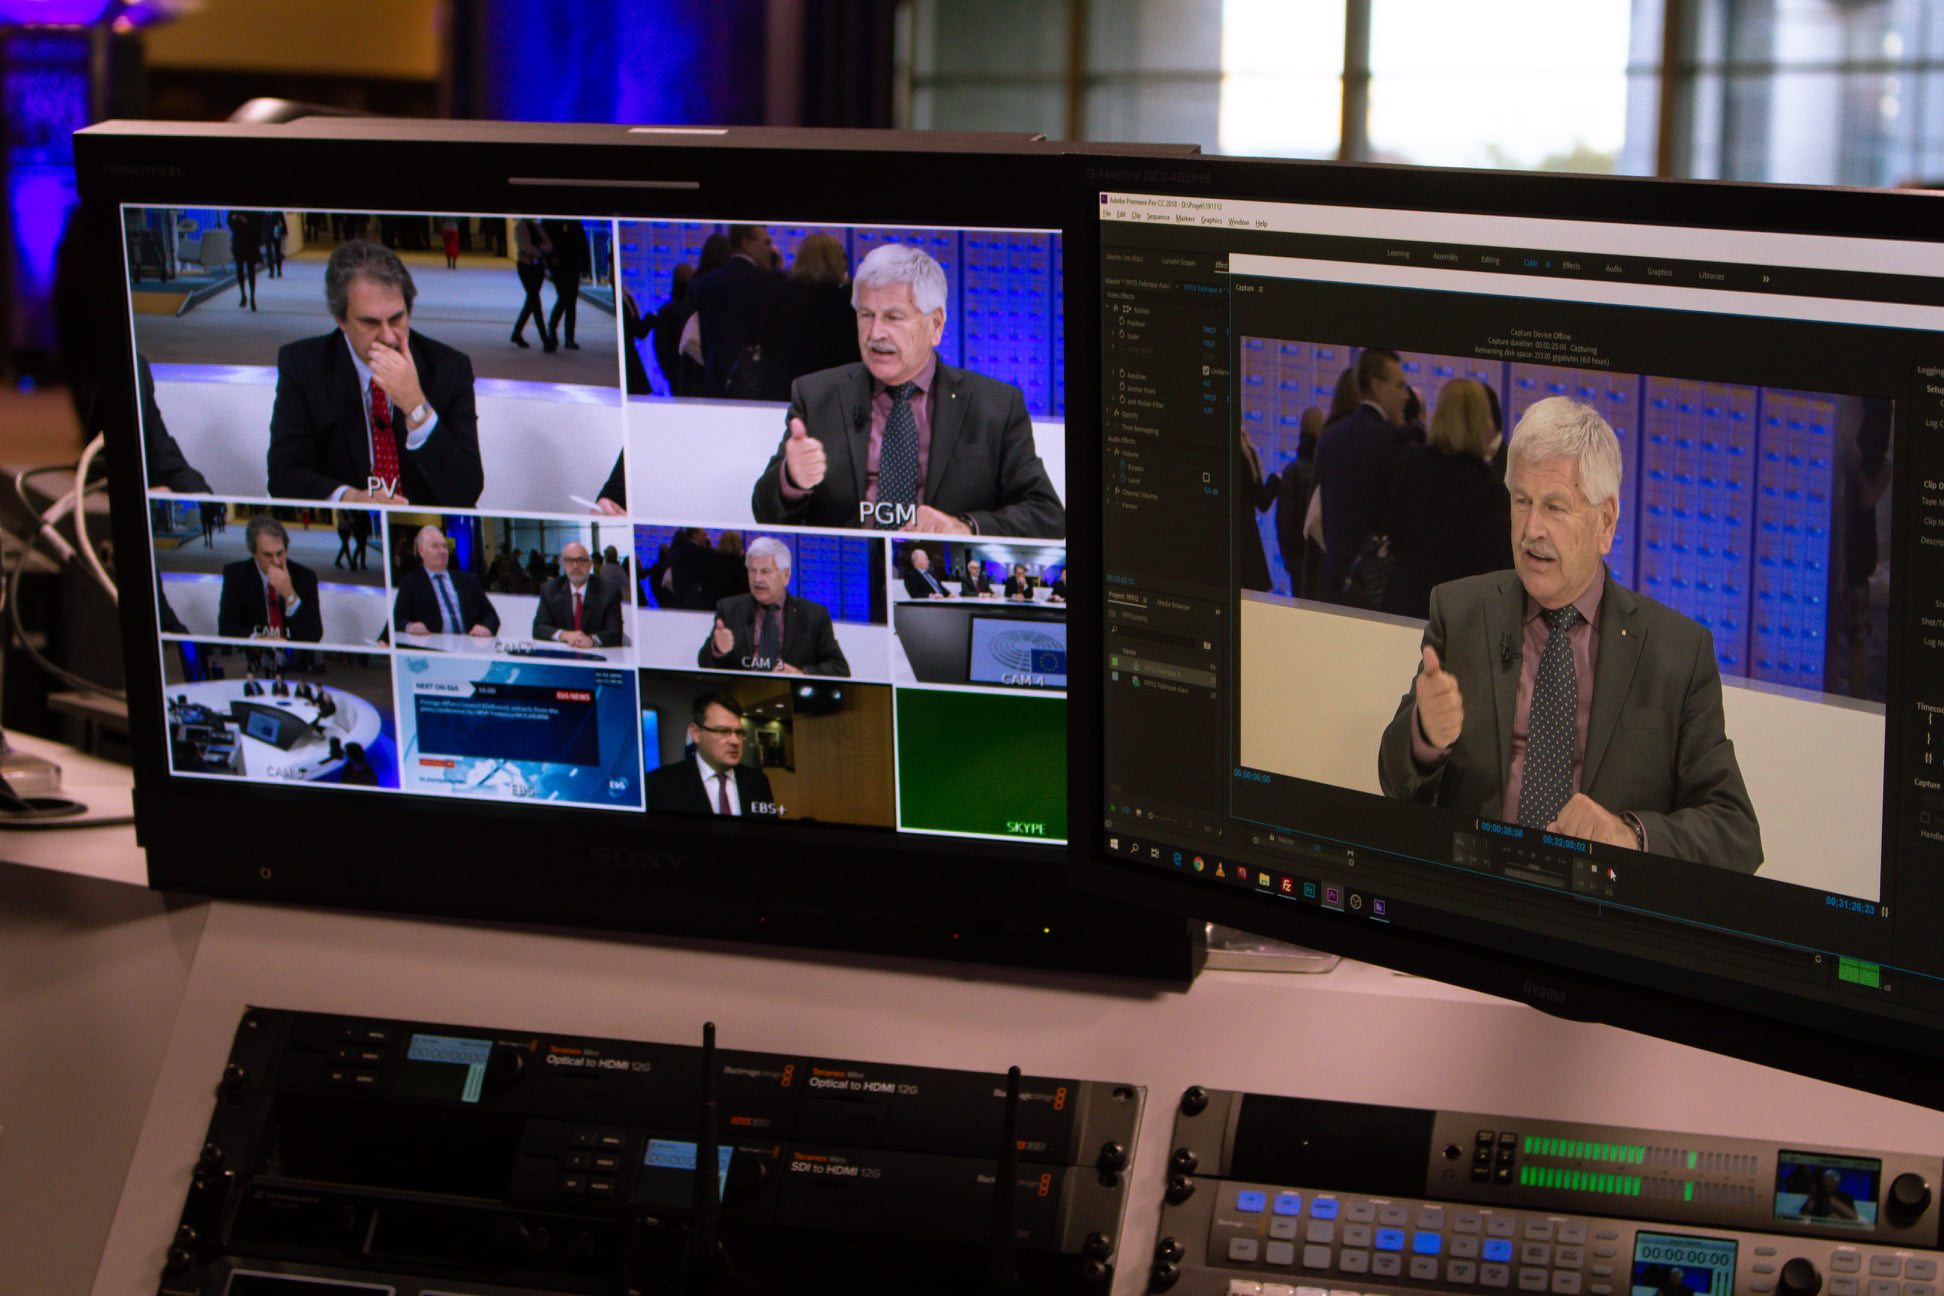Toggle the Rotation animation stopwatch
Image resolution: width=1944 pixels, height=1296 pixels.
click(1122, 373)
